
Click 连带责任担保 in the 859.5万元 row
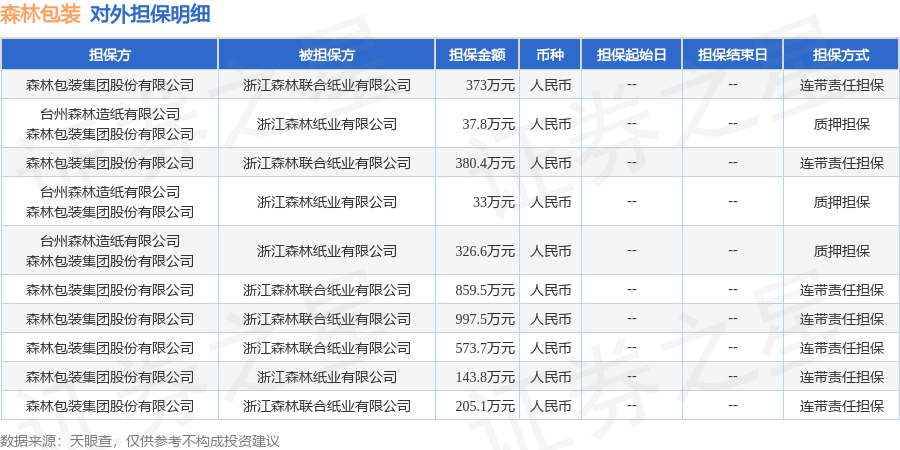point(841,290)
